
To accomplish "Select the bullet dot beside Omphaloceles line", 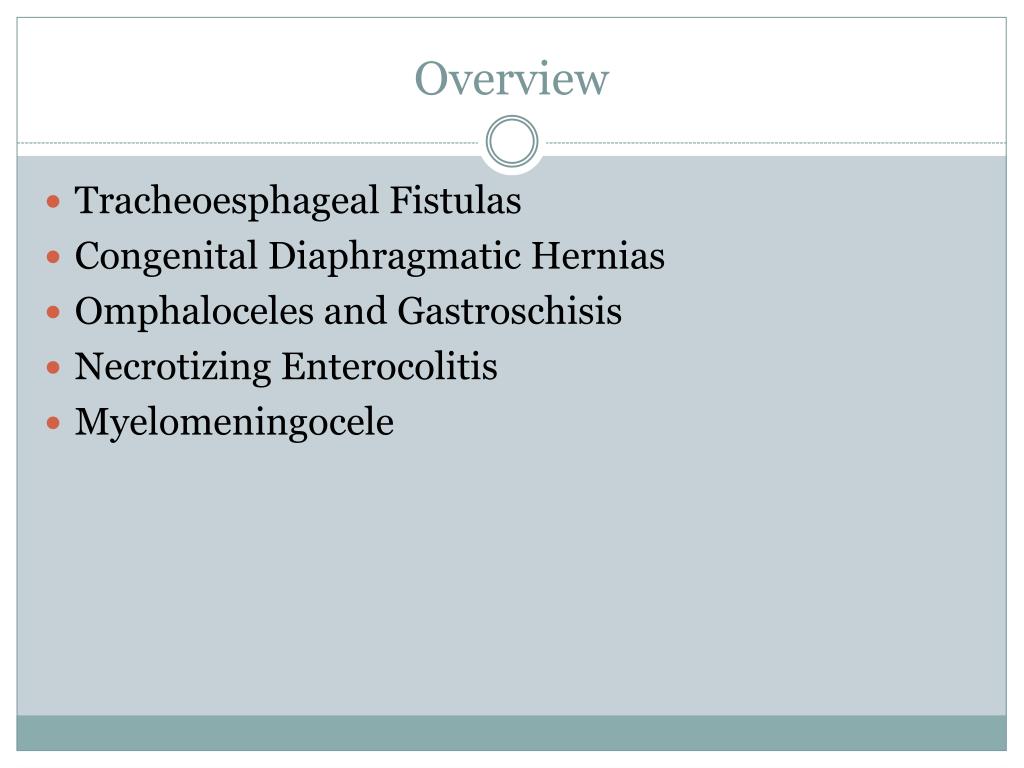I will [x=54, y=312].
